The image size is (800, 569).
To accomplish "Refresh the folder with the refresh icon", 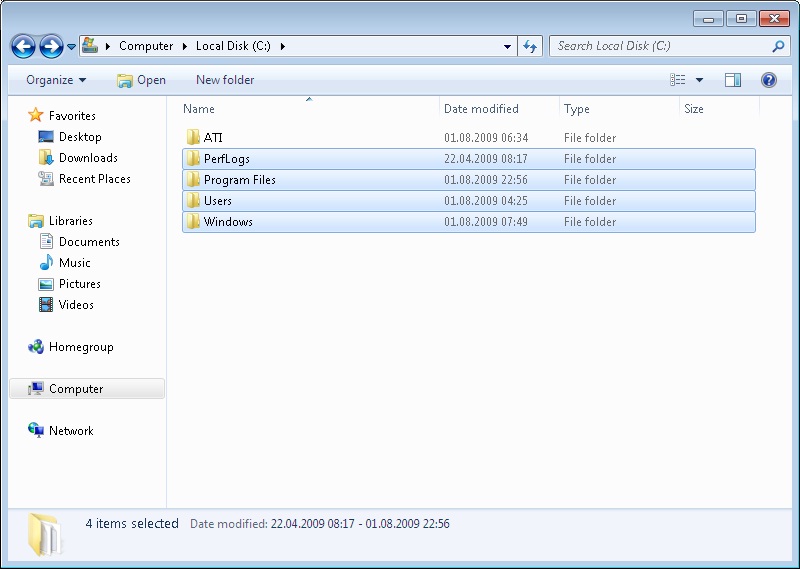I will click(x=530, y=46).
